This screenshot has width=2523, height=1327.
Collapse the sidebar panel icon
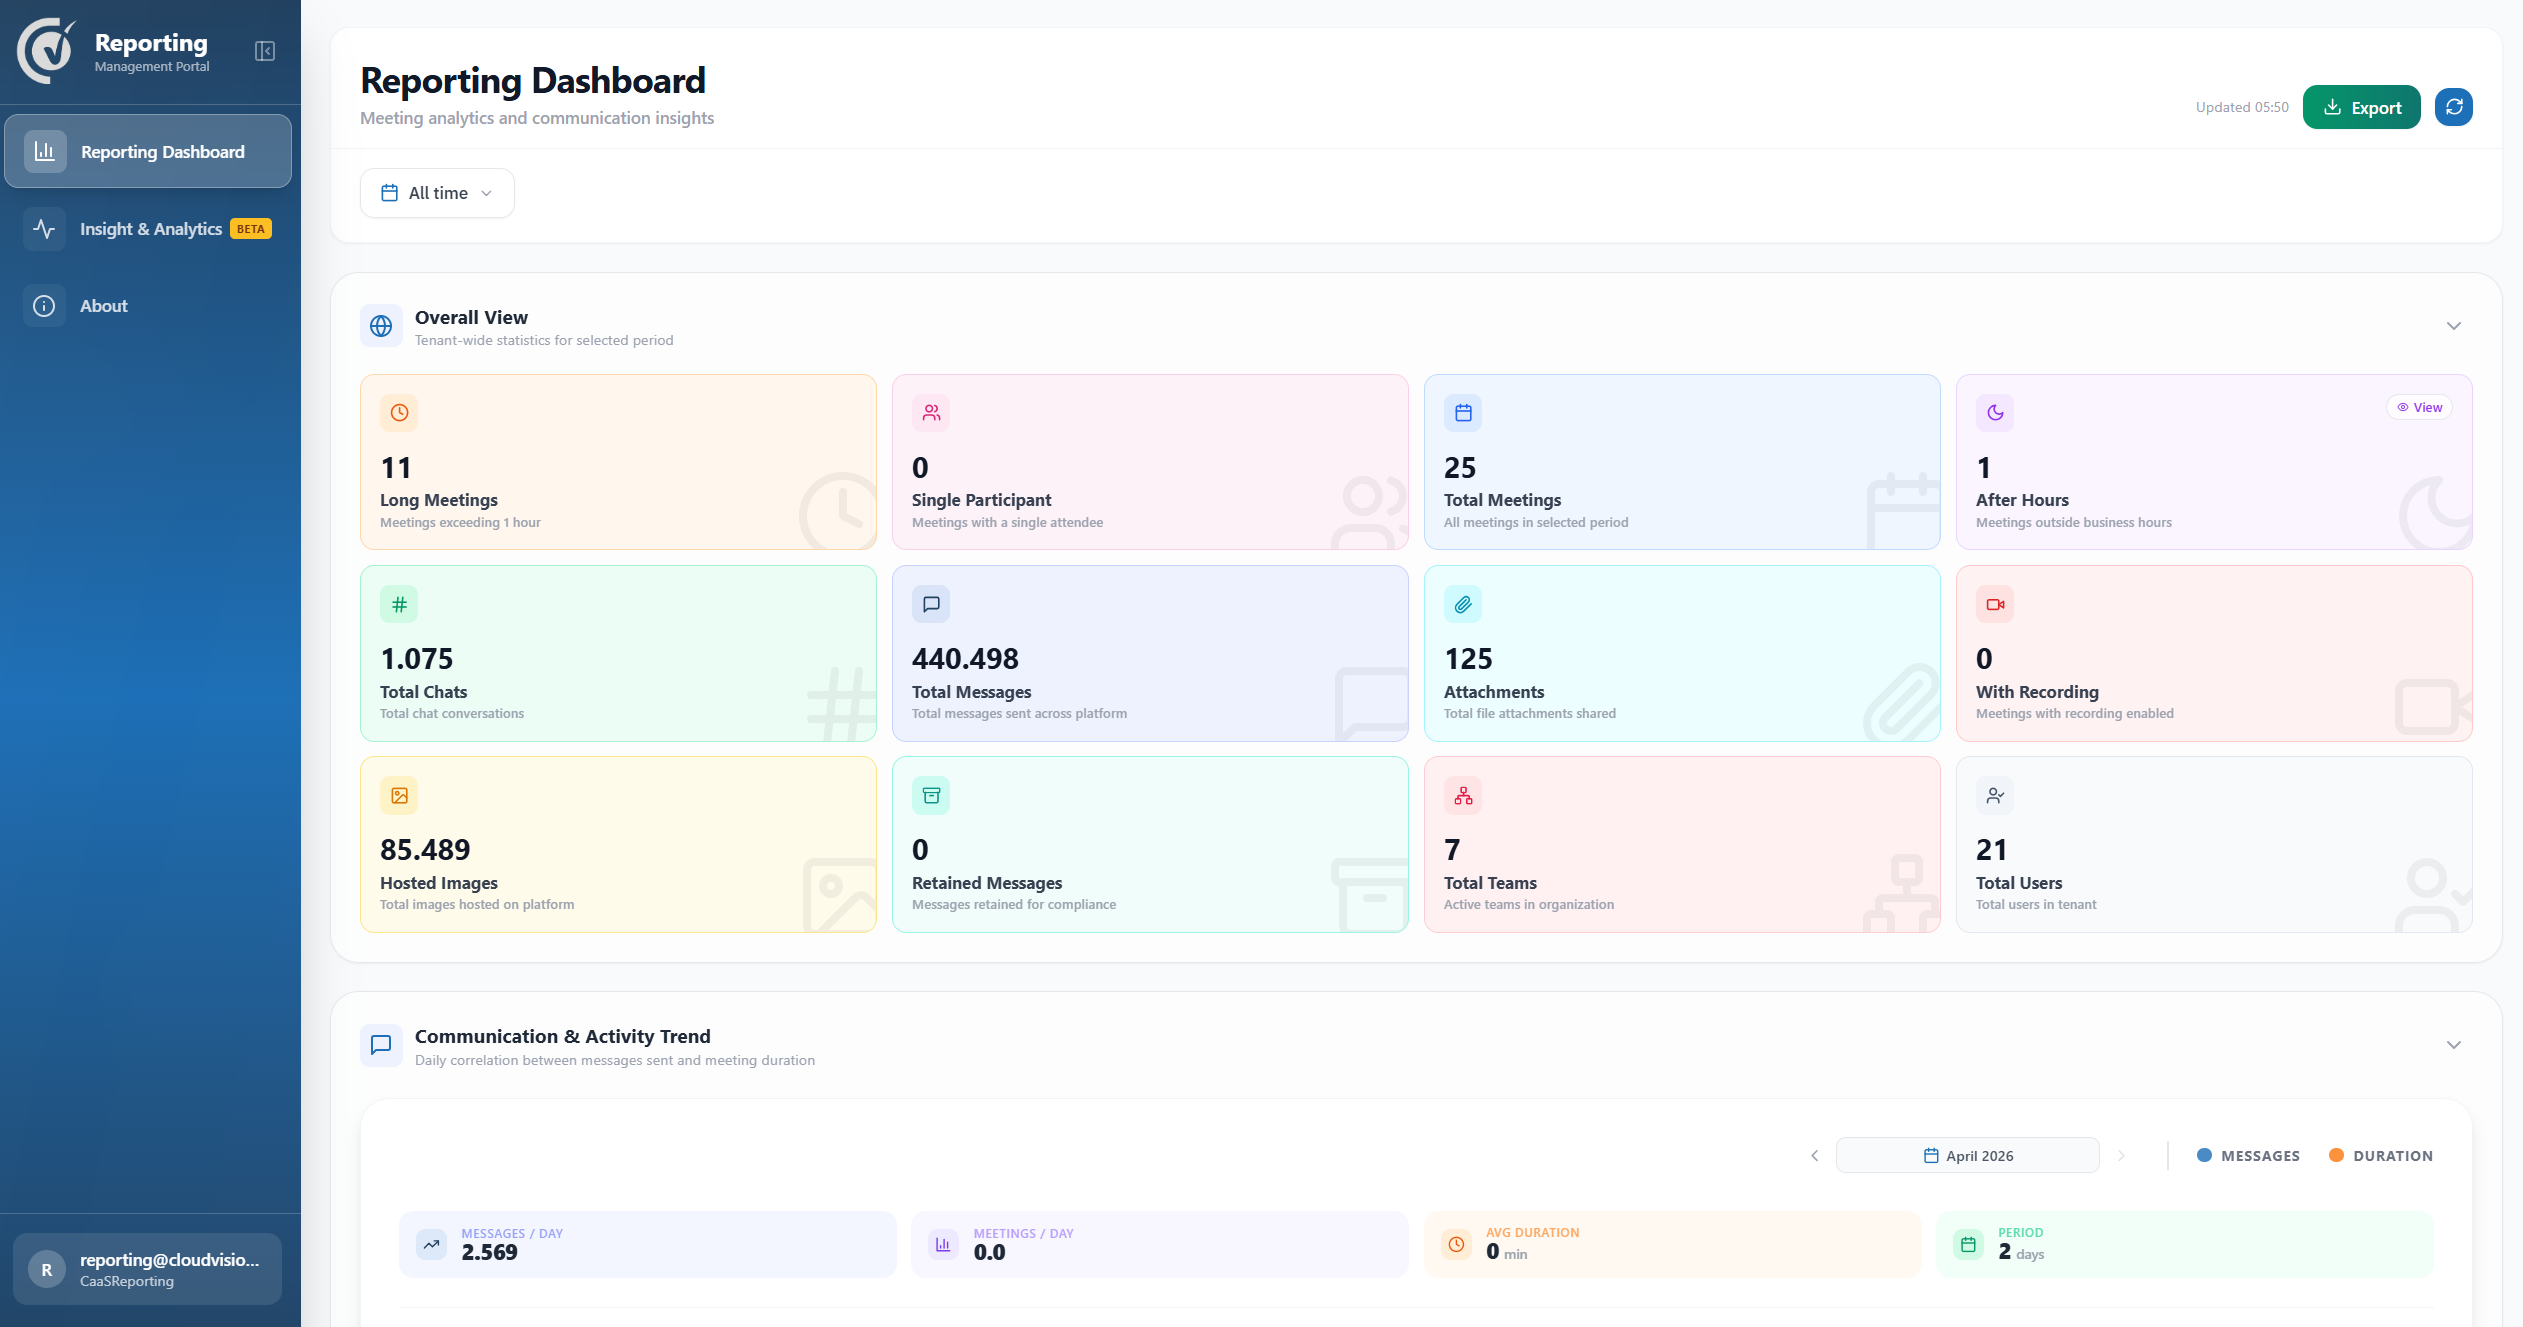pyautogui.click(x=265, y=51)
